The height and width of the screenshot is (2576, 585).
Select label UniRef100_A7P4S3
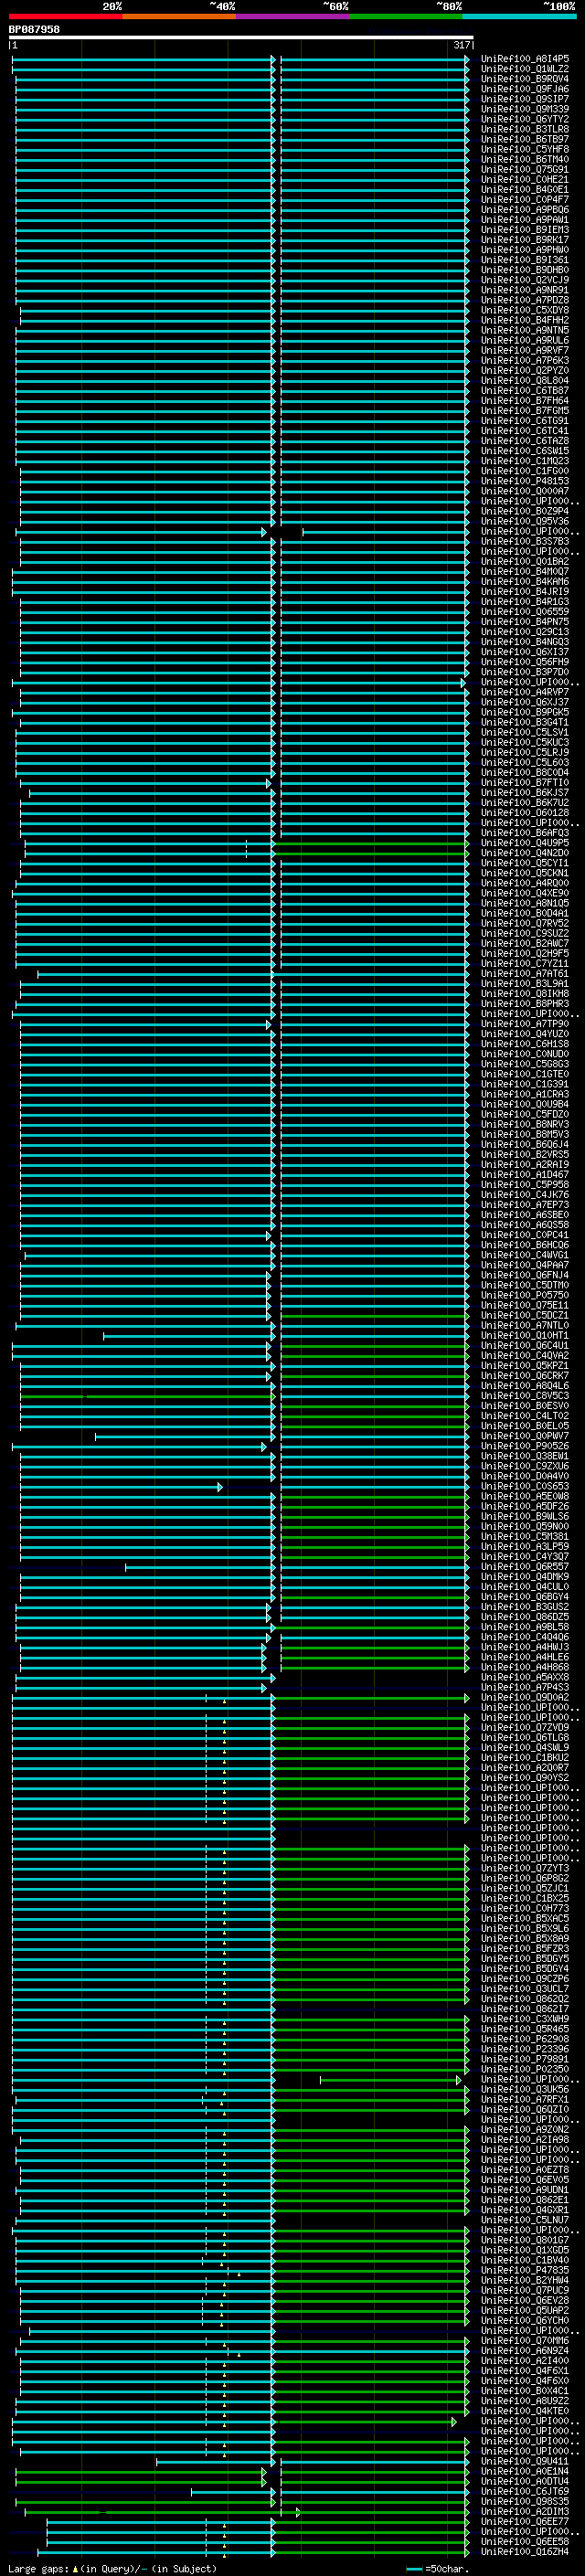[x=525, y=1687]
